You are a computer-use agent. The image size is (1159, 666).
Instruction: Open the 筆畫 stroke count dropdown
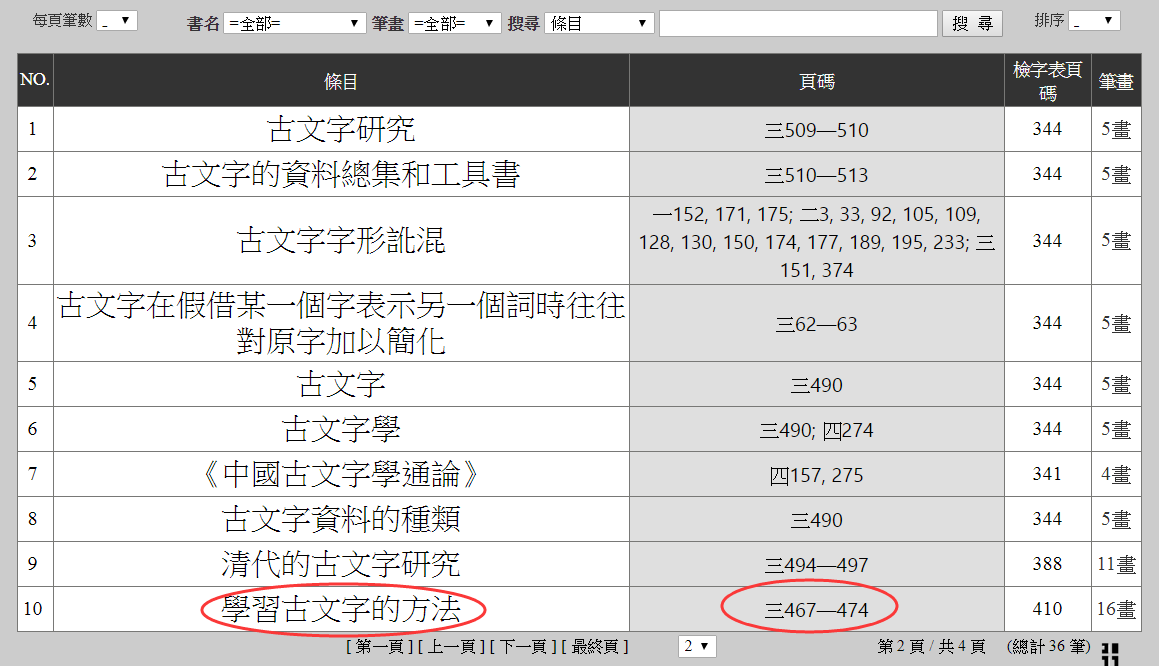click(x=454, y=24)
